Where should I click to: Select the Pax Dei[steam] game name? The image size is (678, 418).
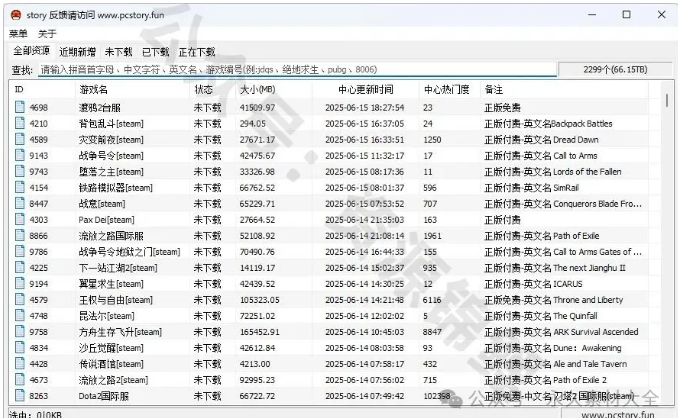(x=106, y=220)
